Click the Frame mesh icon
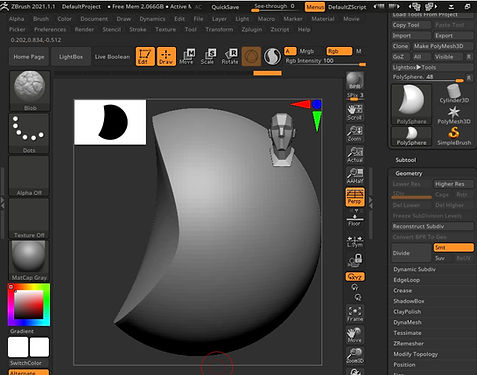477x375 pixels. (x=355, y=314)
